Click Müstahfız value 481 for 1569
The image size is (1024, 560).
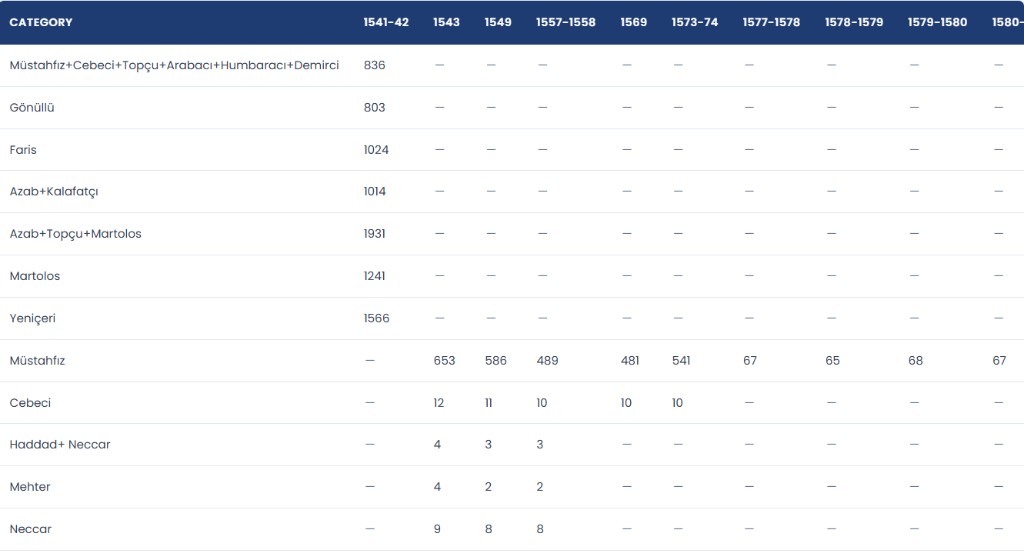tap(630, 360)
